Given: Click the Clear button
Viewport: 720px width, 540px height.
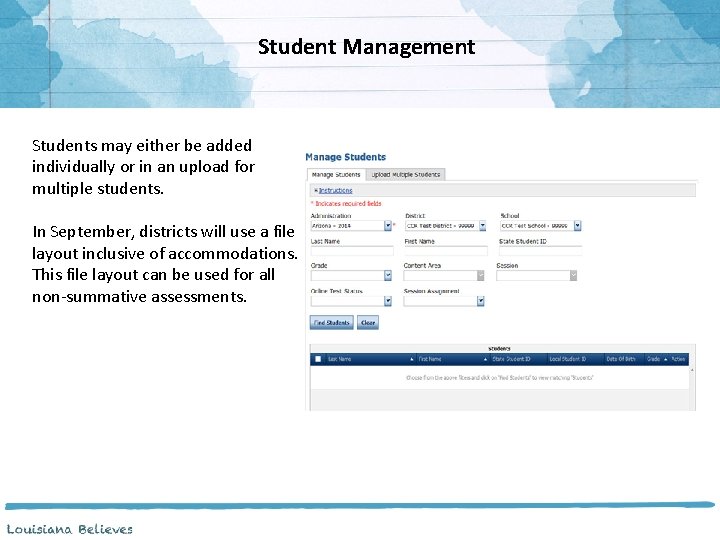Looking at the screenshot, I should [368, 322].
